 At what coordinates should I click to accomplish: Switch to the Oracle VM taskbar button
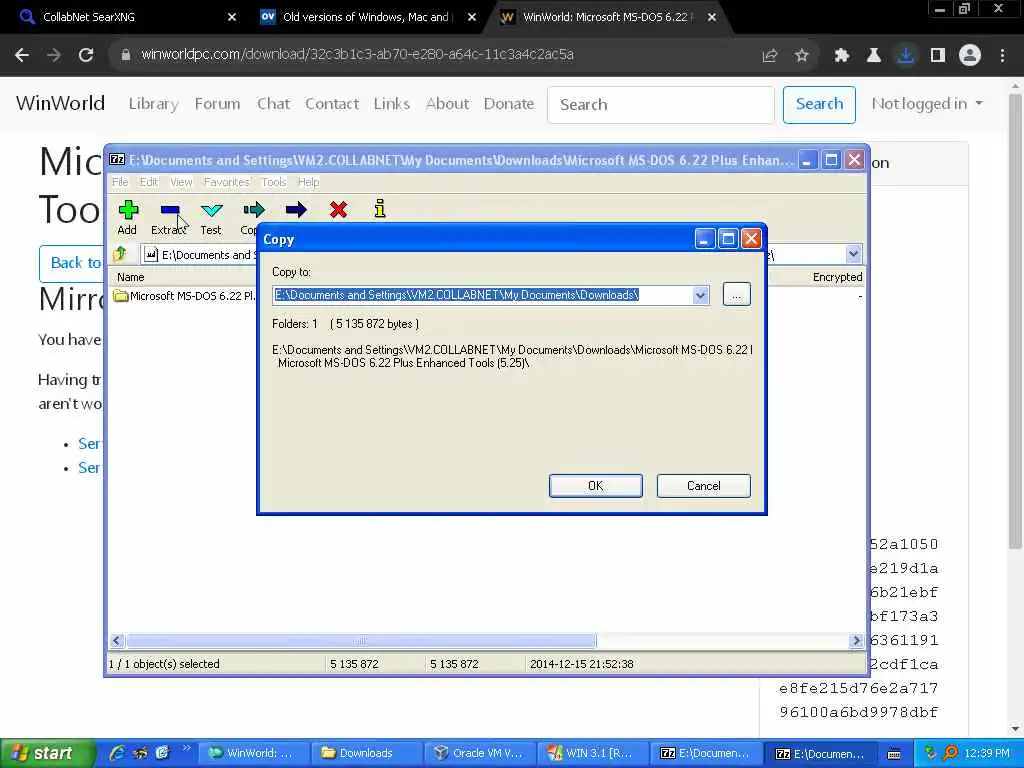[x=479, y=753]
